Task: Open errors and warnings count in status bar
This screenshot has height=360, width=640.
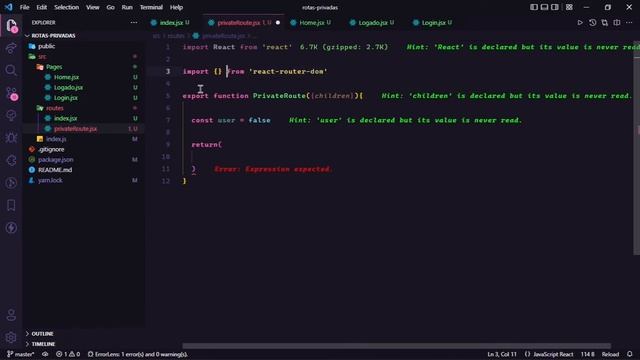Action: point(68,354)
